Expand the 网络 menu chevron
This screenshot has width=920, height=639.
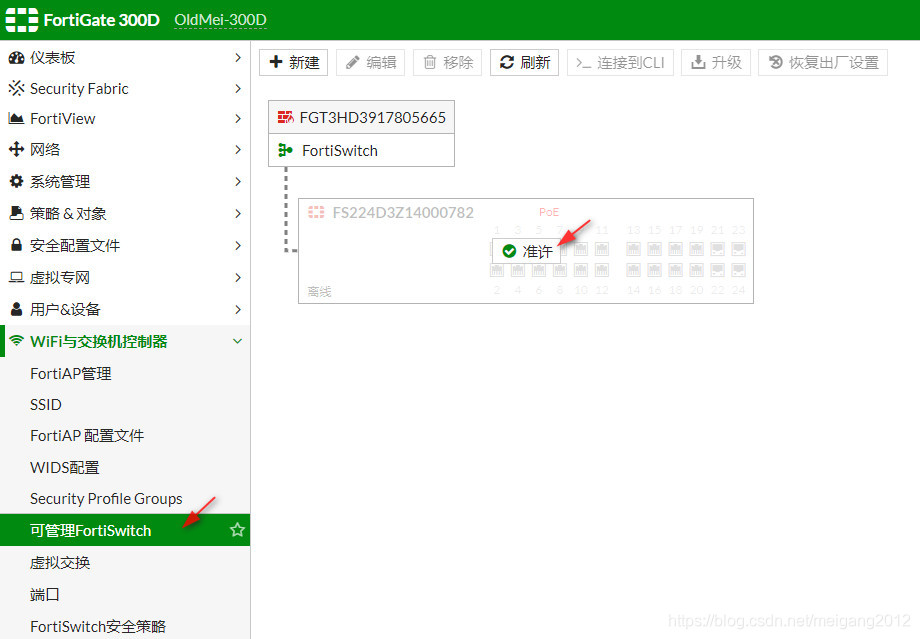click(x=238, y=150)
